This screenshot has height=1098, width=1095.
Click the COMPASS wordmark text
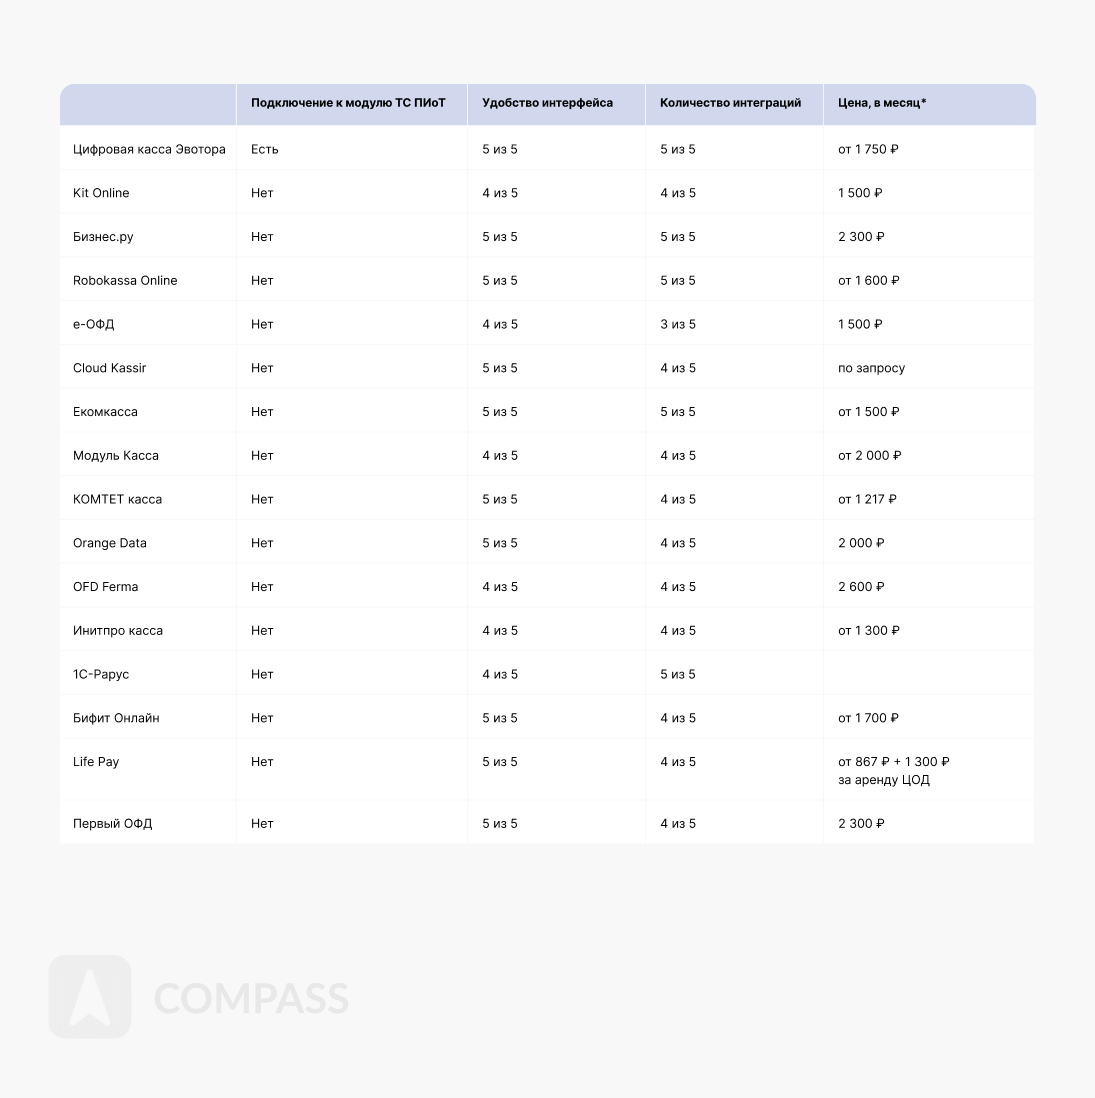pyautogui.click(x=251, y=998)
